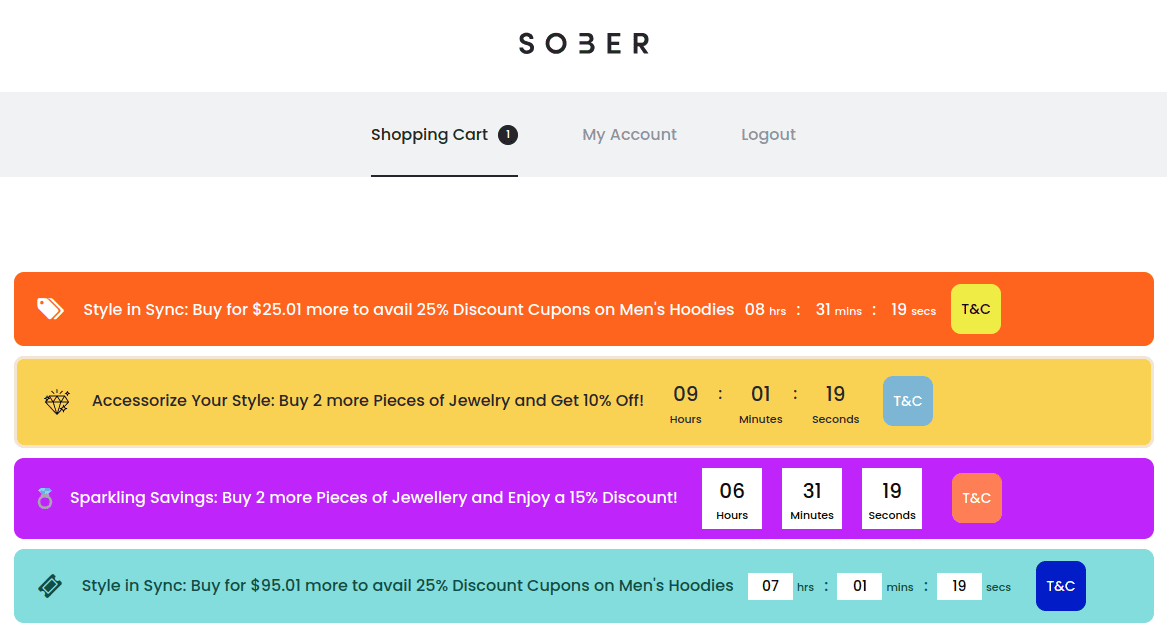The image size is (1167, 638).
Task: Click ring icon on purple banner
Action: 45,498
